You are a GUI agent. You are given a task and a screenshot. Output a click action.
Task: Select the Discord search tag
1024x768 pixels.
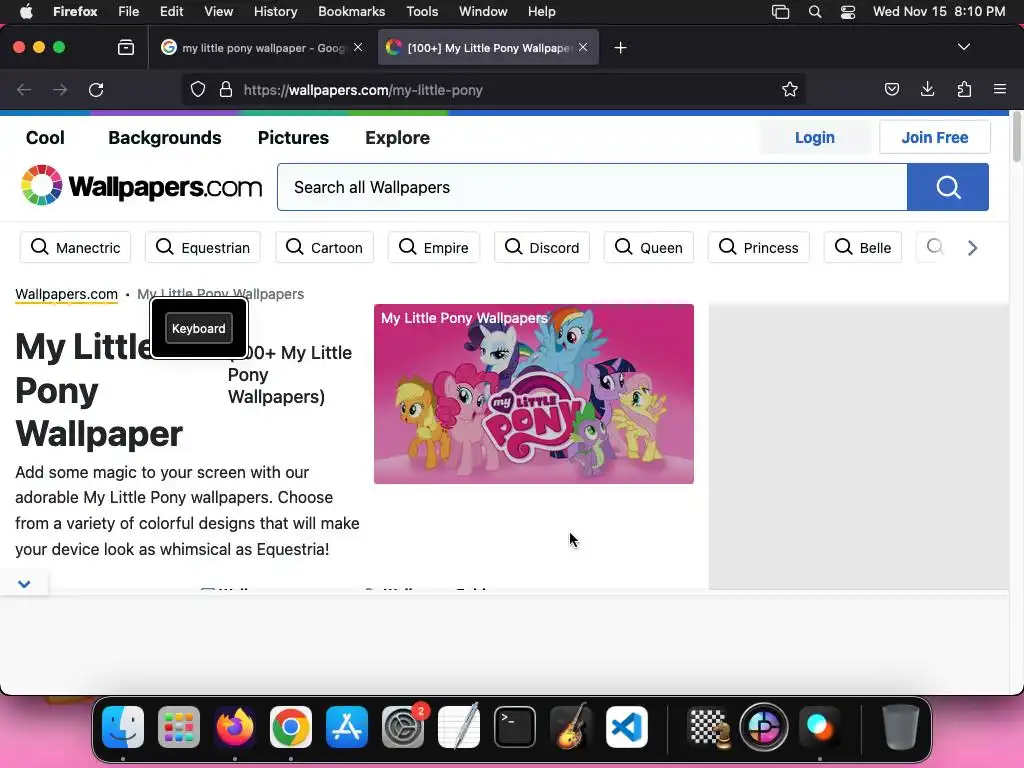541,248
